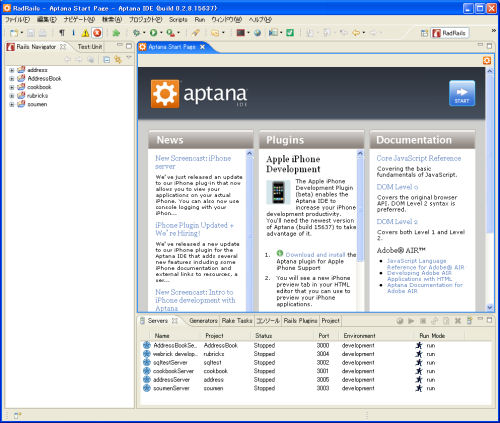Click the yellow back arrow navigation icon

coord(356,33)
